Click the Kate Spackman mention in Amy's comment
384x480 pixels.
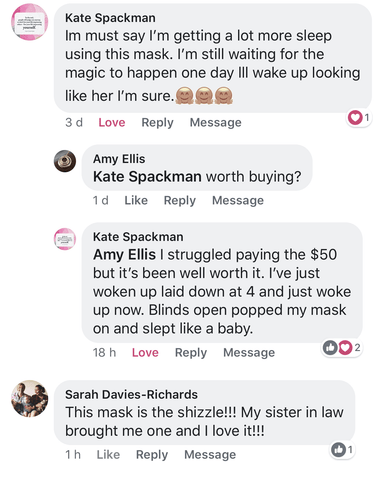(147, 177)
